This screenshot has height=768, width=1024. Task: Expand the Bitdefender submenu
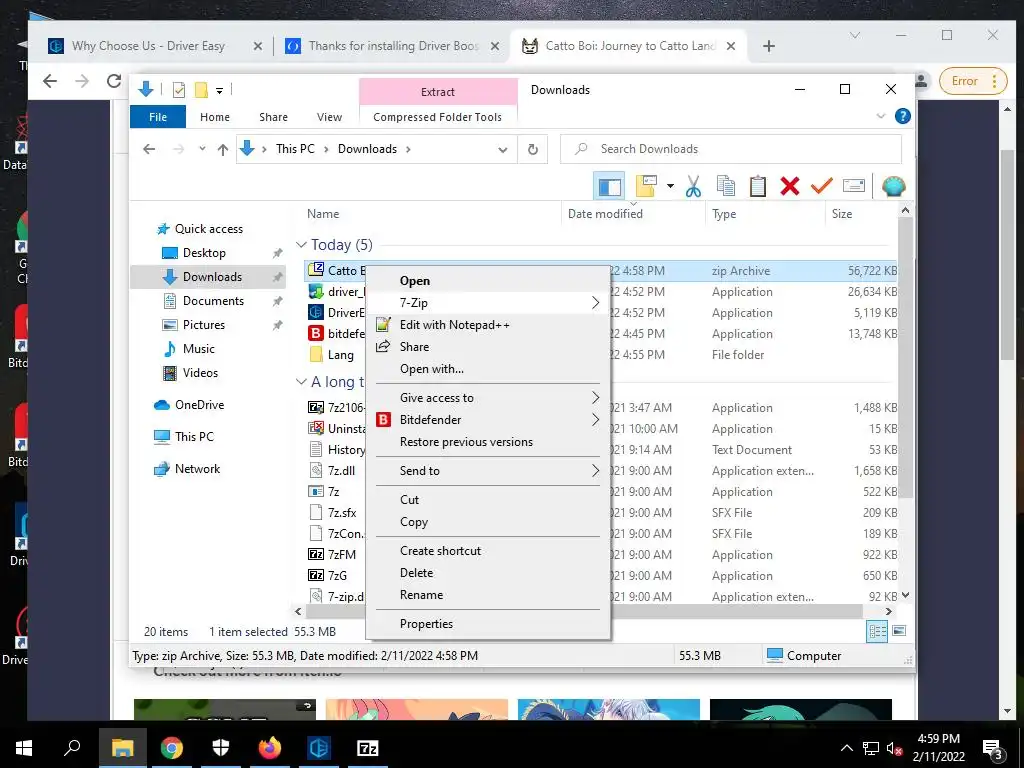(x=488, y=420)
